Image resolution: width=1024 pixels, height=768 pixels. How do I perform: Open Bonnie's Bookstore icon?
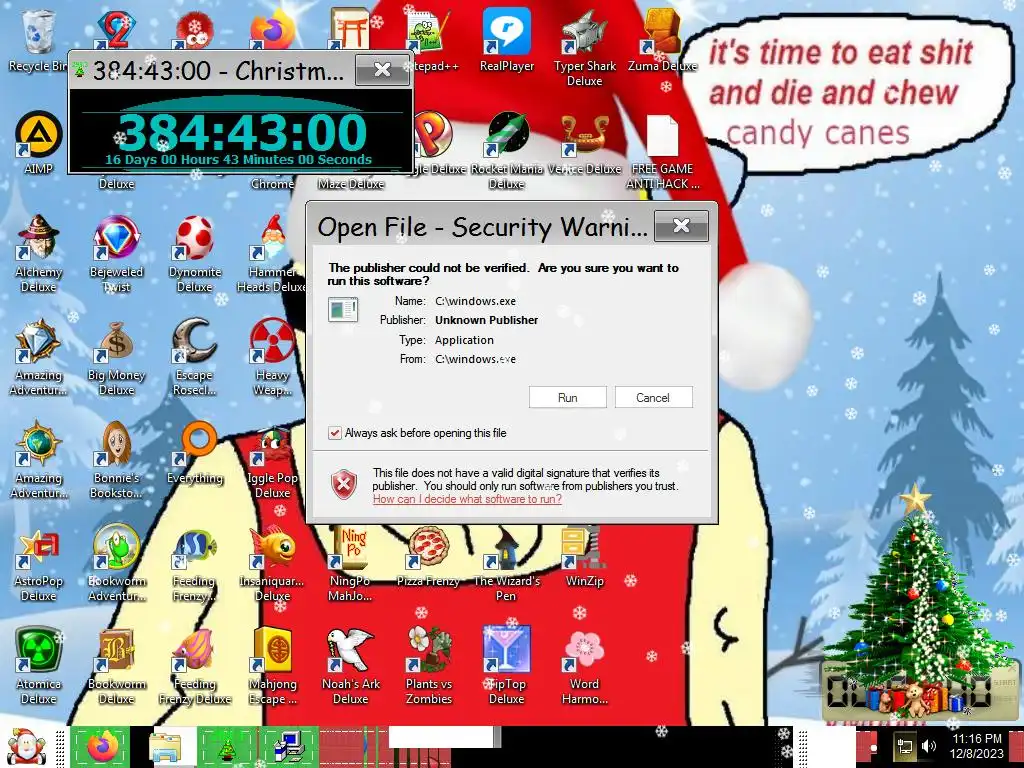point(116,460)
